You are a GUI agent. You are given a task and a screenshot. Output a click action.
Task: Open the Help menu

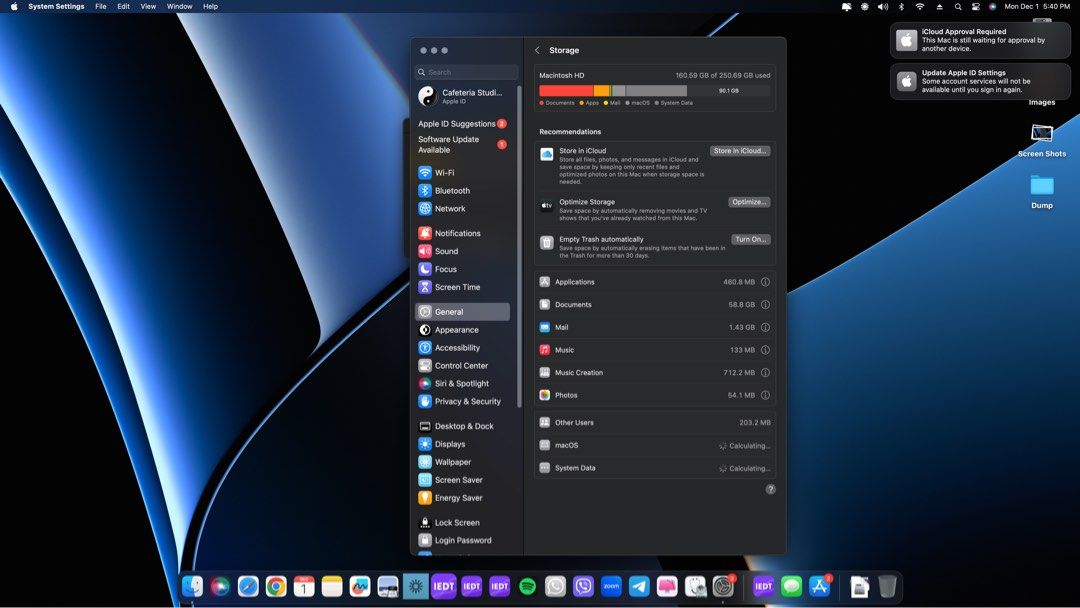coord(210,6)
